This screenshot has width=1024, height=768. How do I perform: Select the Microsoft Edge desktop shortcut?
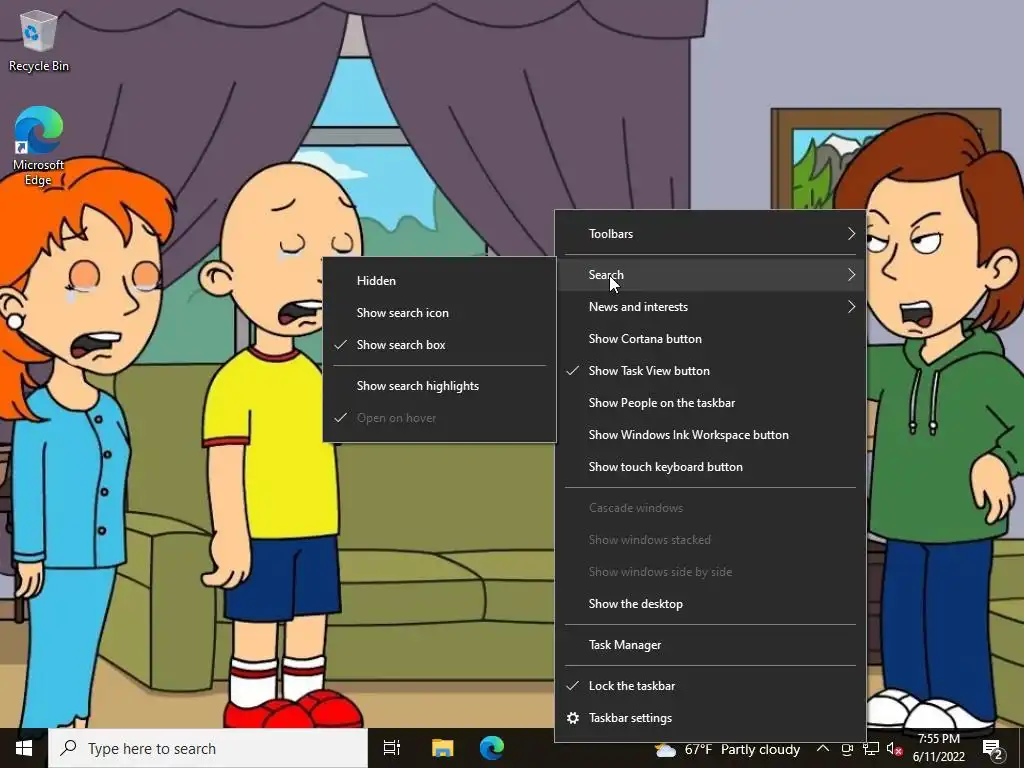39,145
